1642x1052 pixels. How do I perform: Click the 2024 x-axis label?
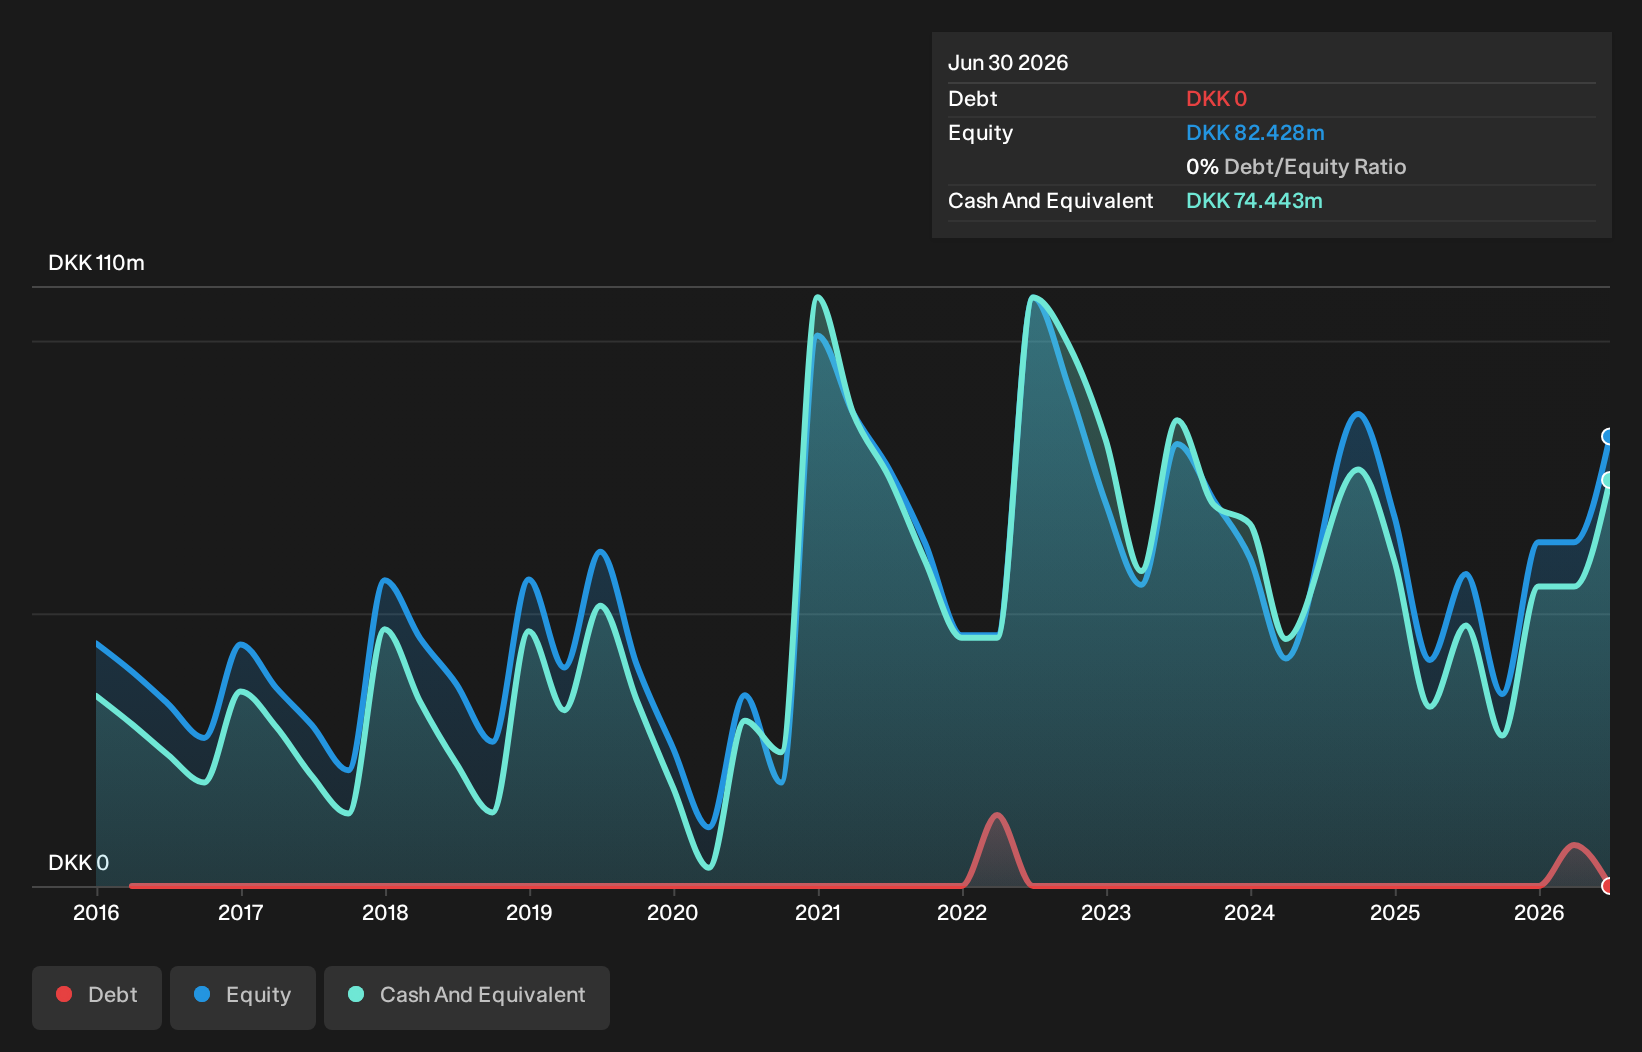point(1250,913)
